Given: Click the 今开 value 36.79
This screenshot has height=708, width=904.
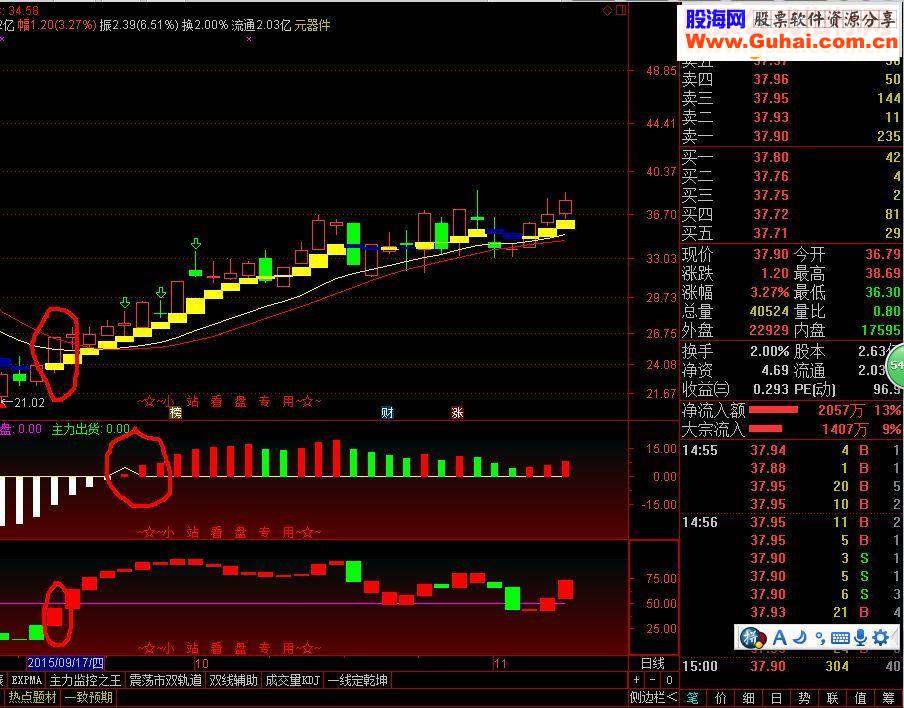Looking at the screenshot, I should [x=883, y=254].
